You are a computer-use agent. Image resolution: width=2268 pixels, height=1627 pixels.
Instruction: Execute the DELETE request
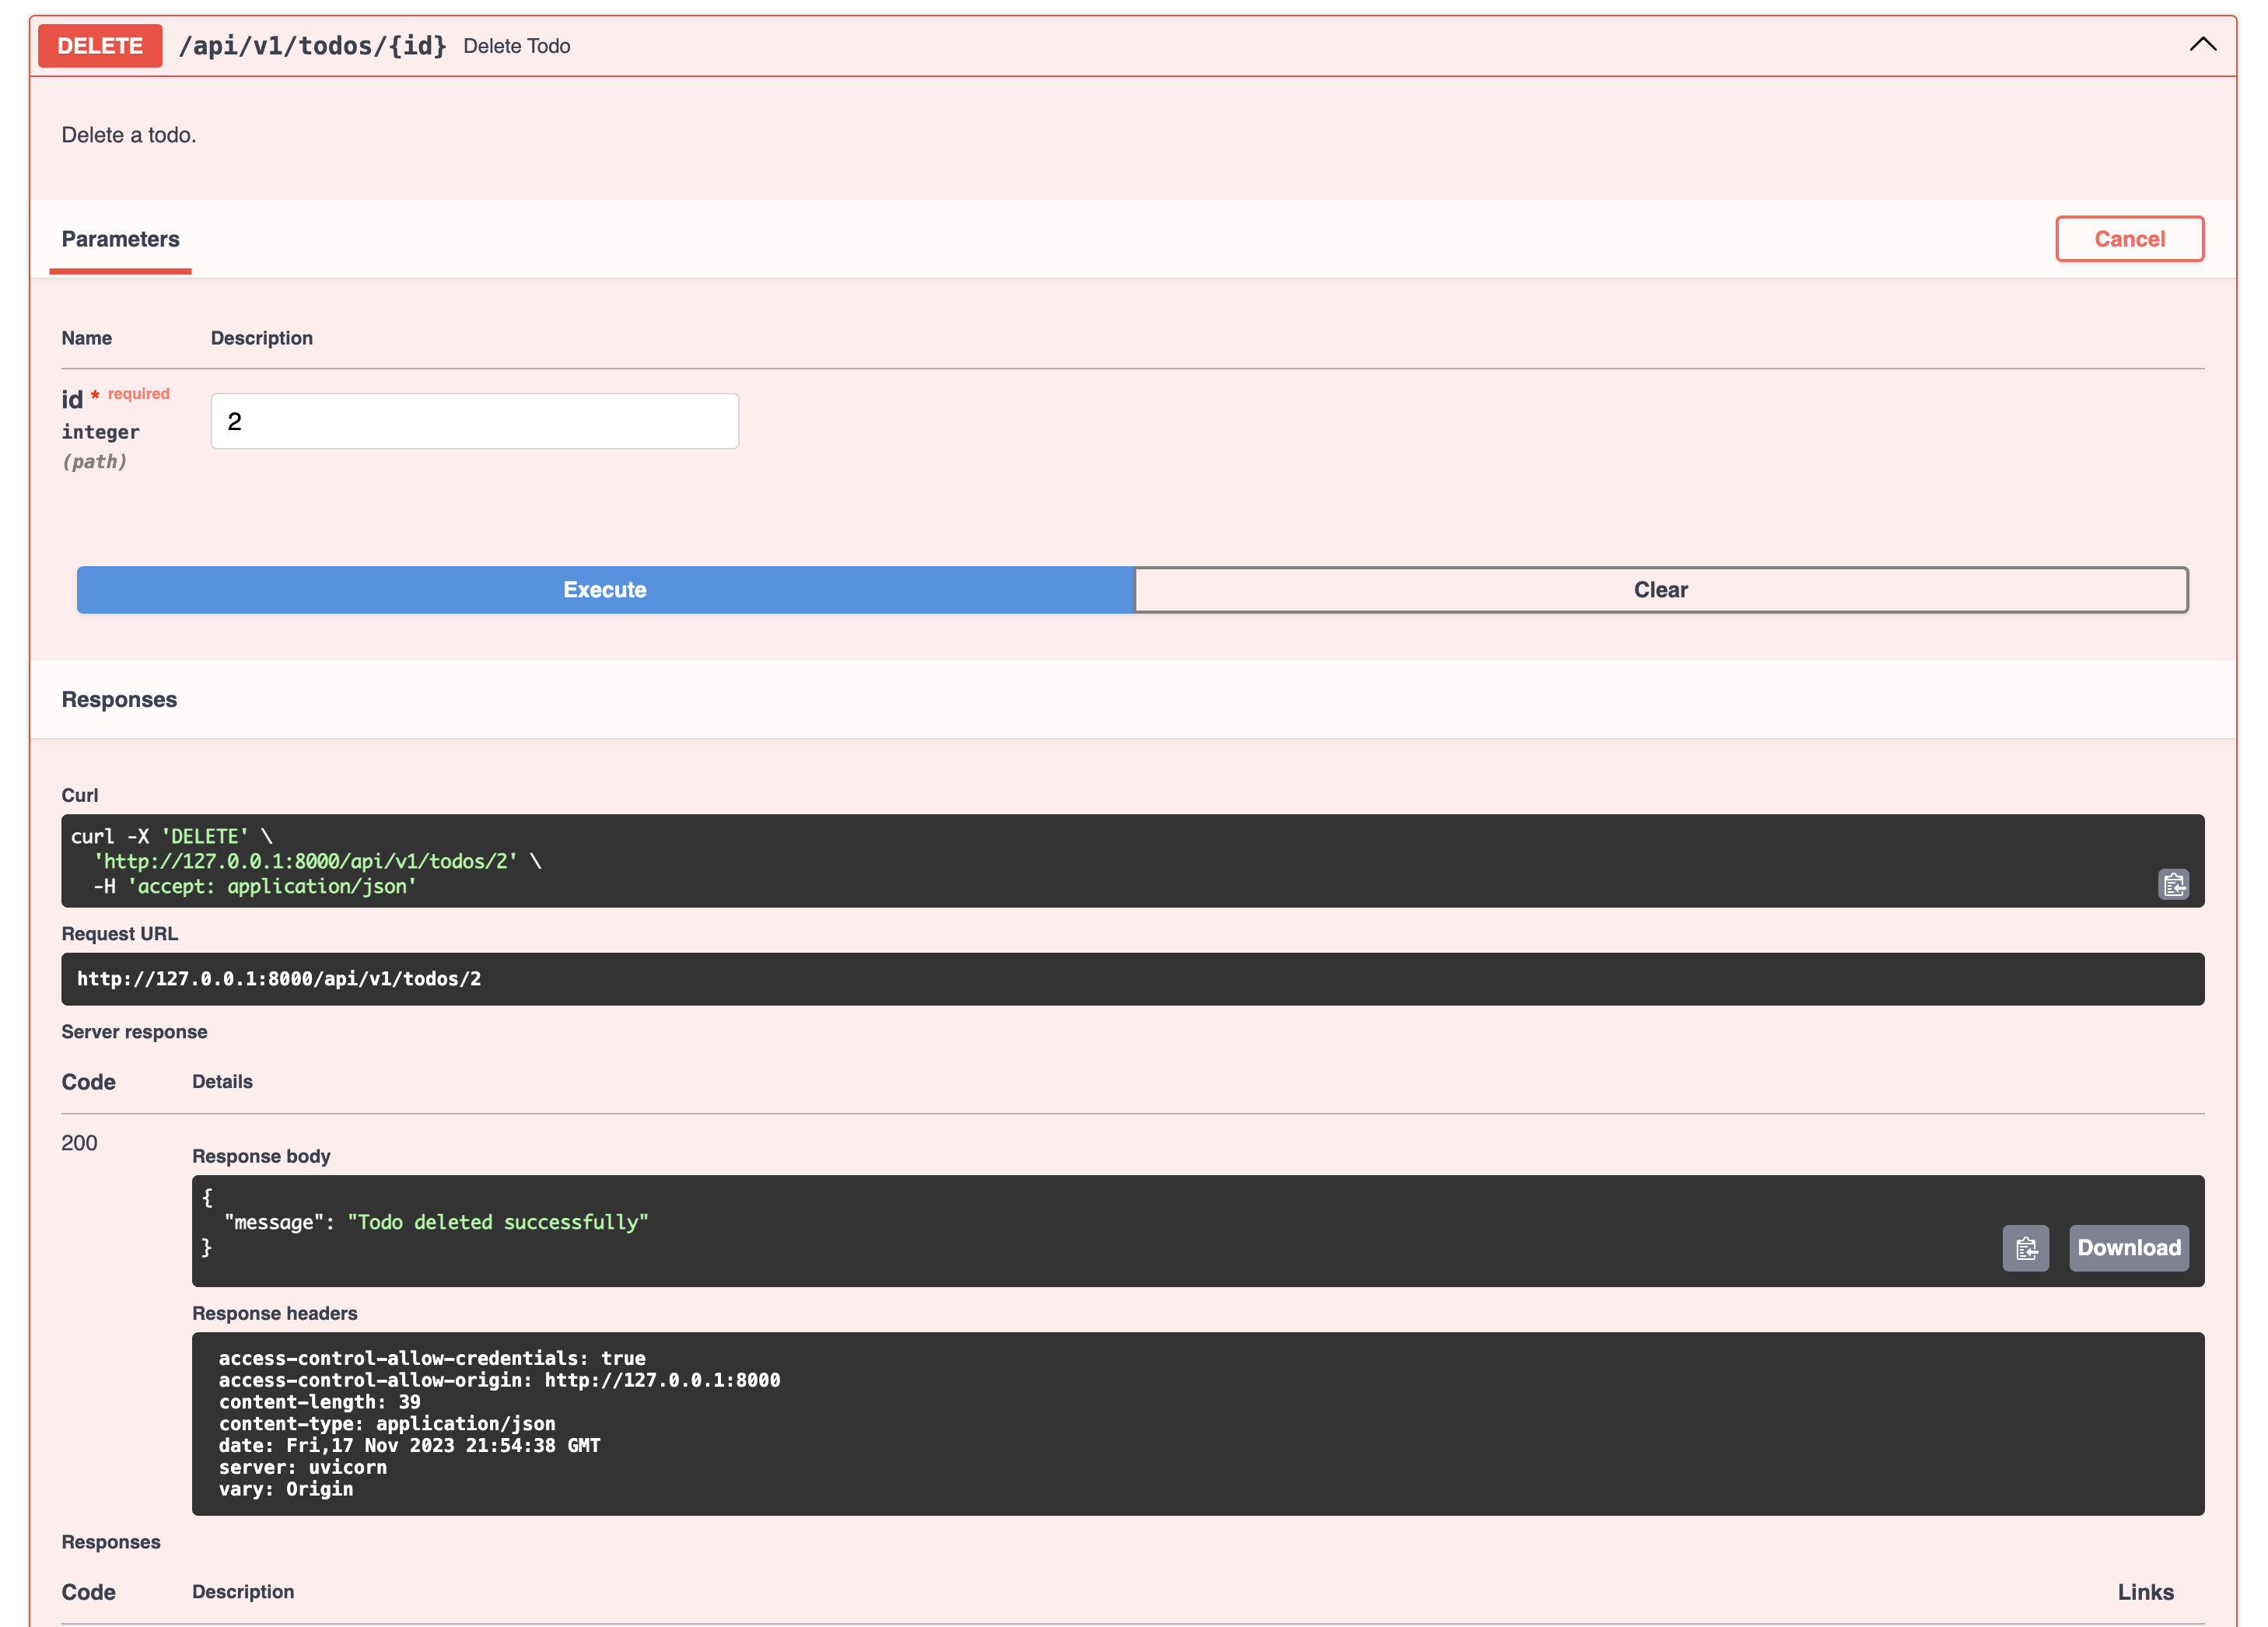tap(605, 590)
